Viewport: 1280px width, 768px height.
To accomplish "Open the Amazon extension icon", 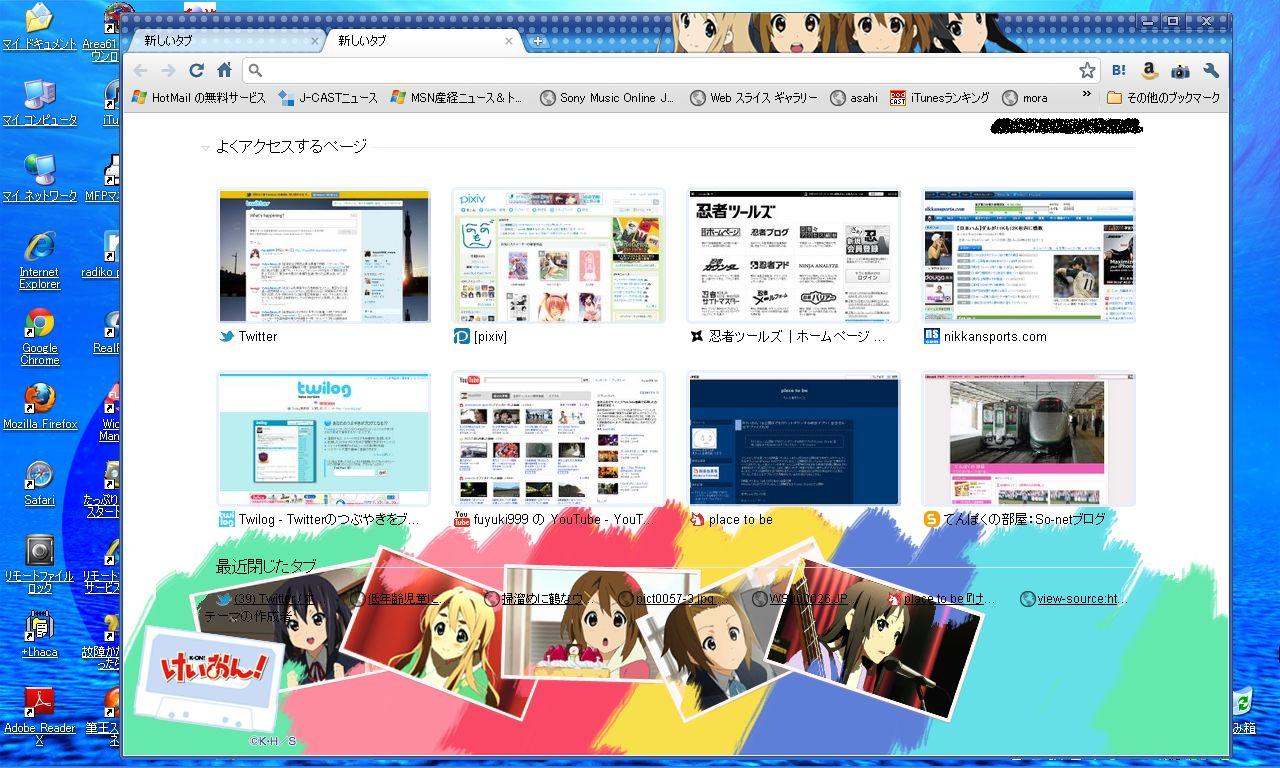I will [x=1150, y=70].
